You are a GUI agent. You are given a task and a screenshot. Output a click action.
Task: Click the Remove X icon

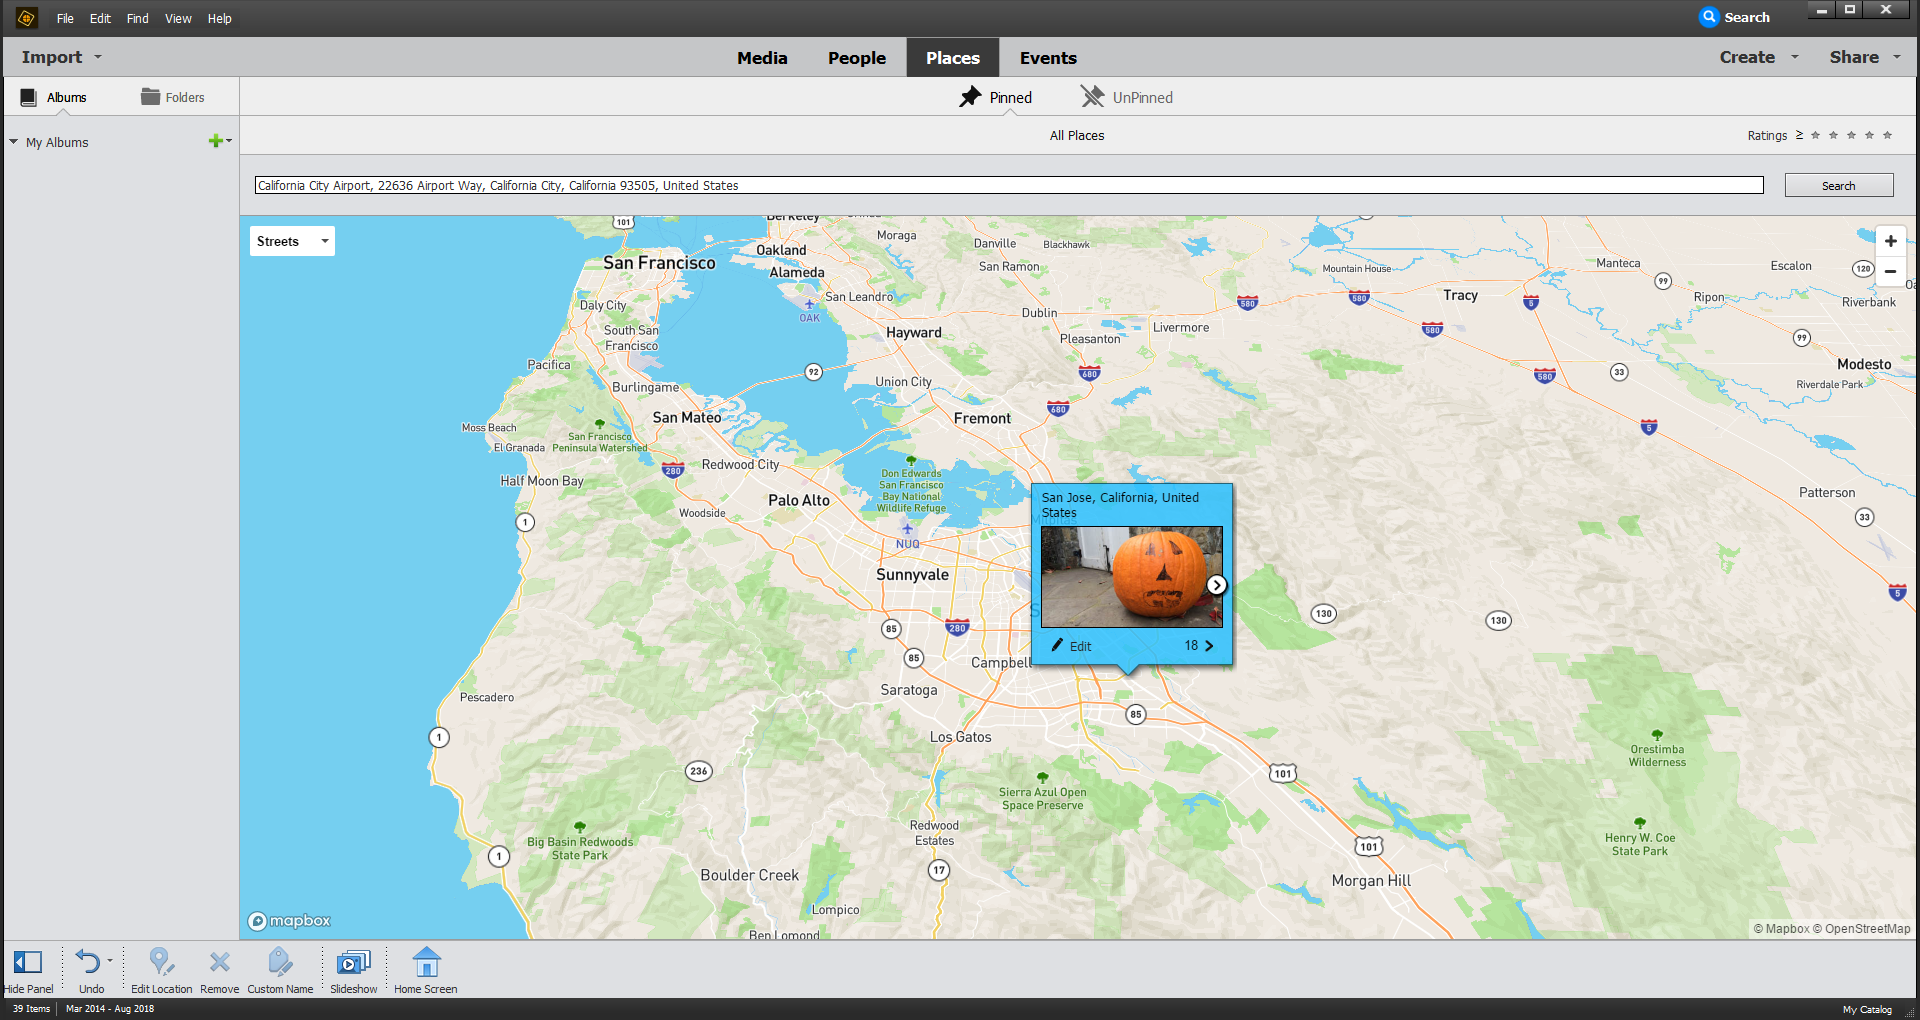[219, 963]
